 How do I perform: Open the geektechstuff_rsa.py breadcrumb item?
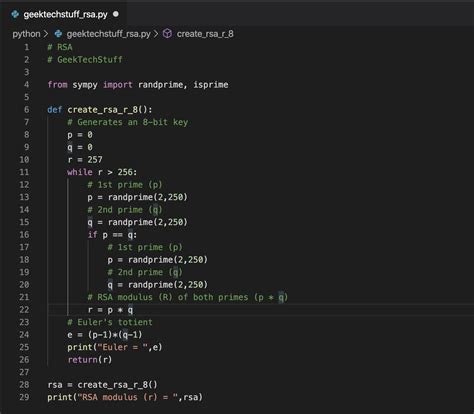click(x=108, y=34)
